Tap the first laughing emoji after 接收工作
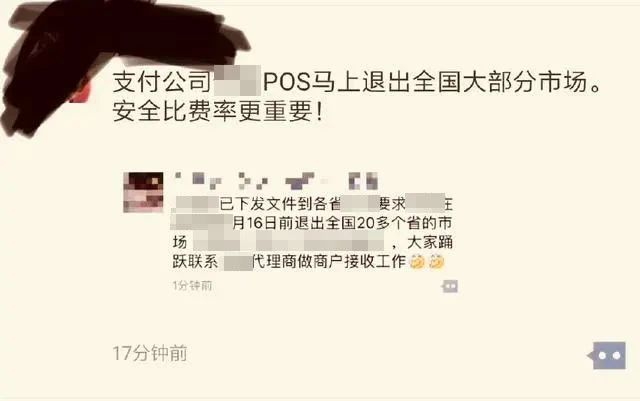Viewport: 640px width, 401px height. coord(418,261)
